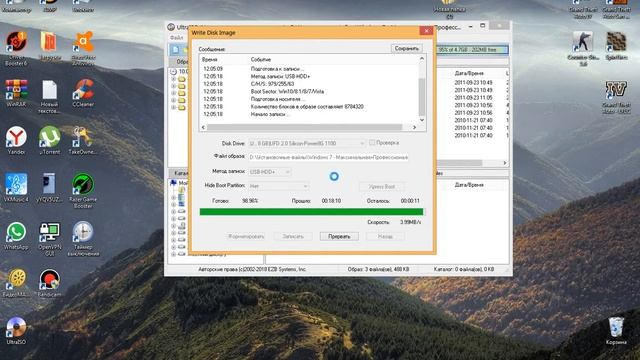Close the Write Disk Image dialog
The height and width of the screenshot is (360, 640).
click(426, 31)
